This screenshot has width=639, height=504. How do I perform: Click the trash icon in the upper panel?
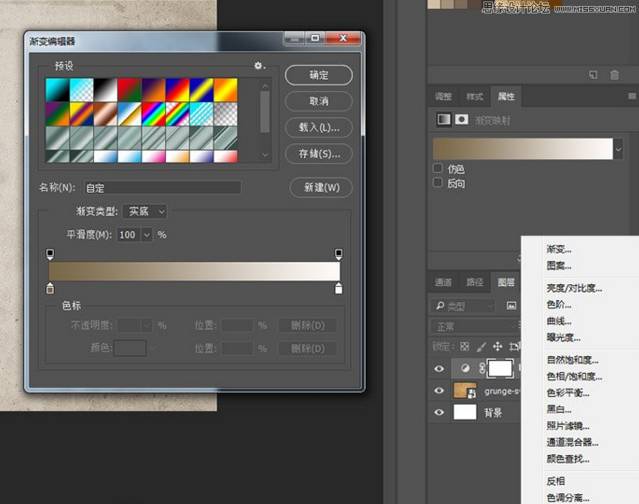(613, 74)
